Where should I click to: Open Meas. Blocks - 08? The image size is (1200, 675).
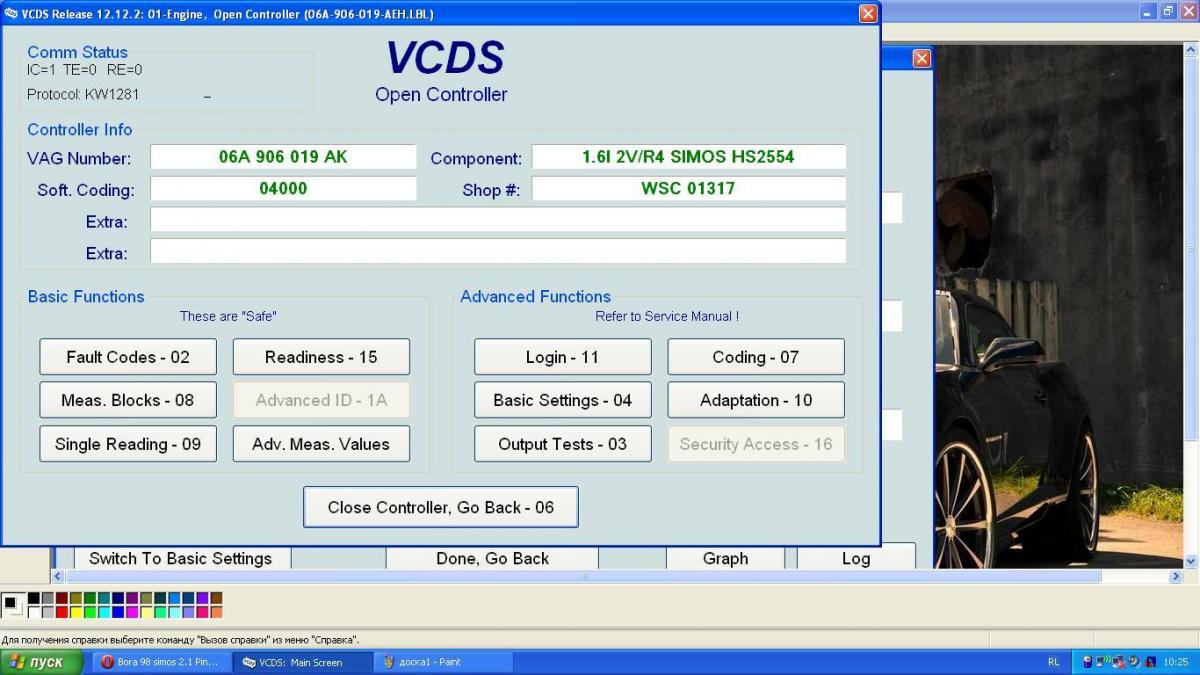128,400
